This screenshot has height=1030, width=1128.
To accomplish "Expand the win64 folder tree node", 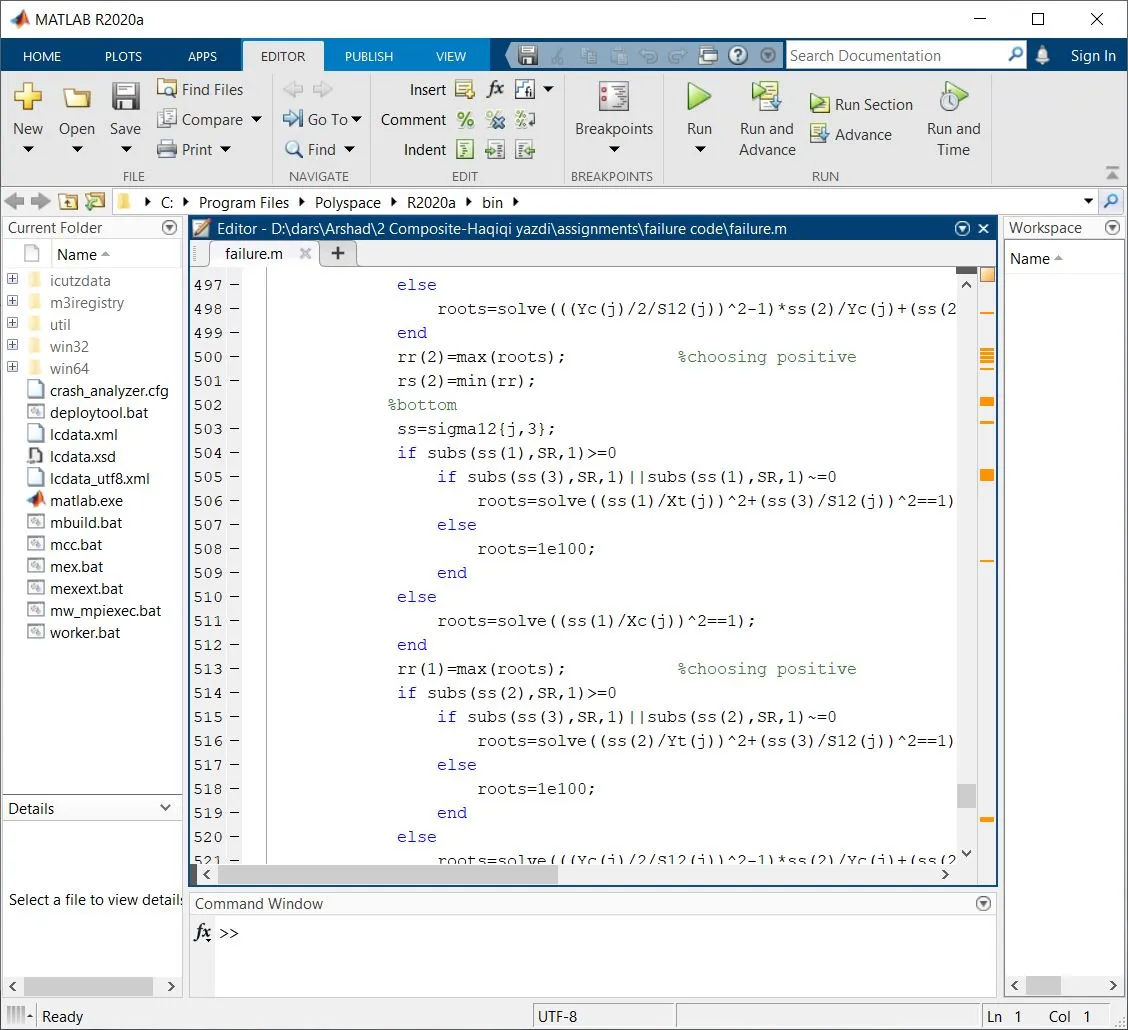I will coord(13,368).
